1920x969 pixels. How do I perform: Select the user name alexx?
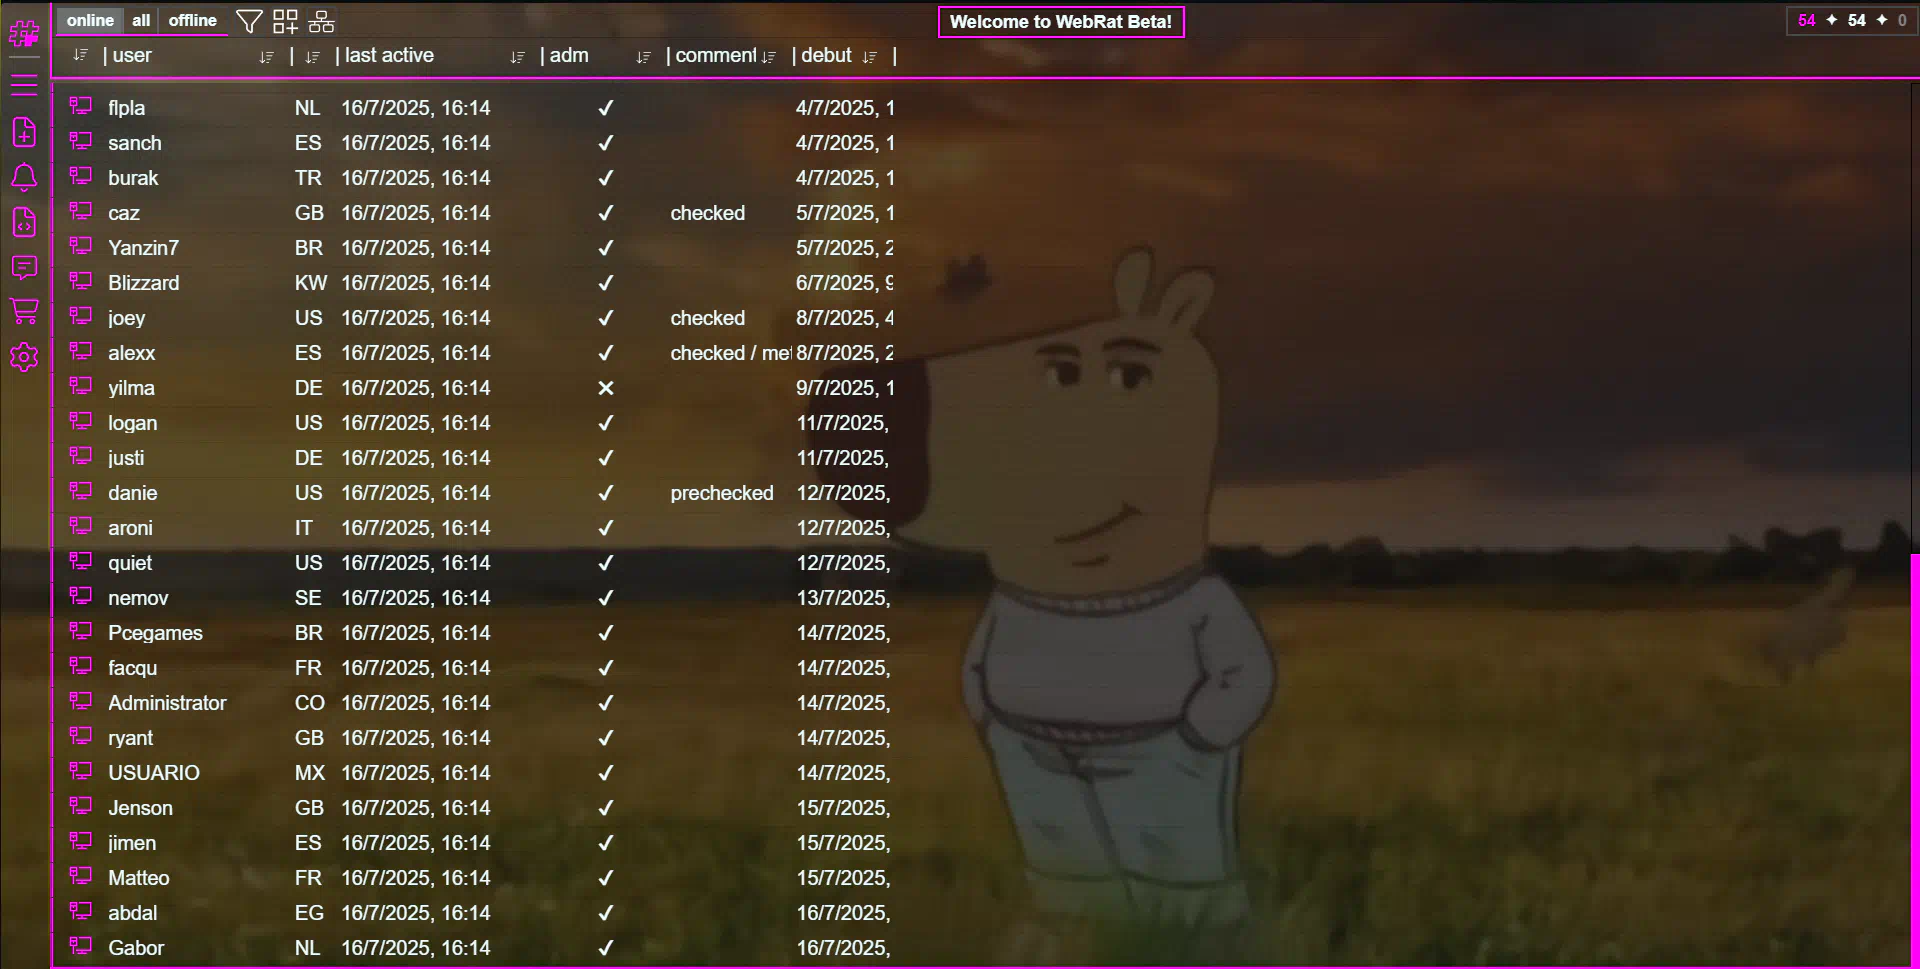132,353
